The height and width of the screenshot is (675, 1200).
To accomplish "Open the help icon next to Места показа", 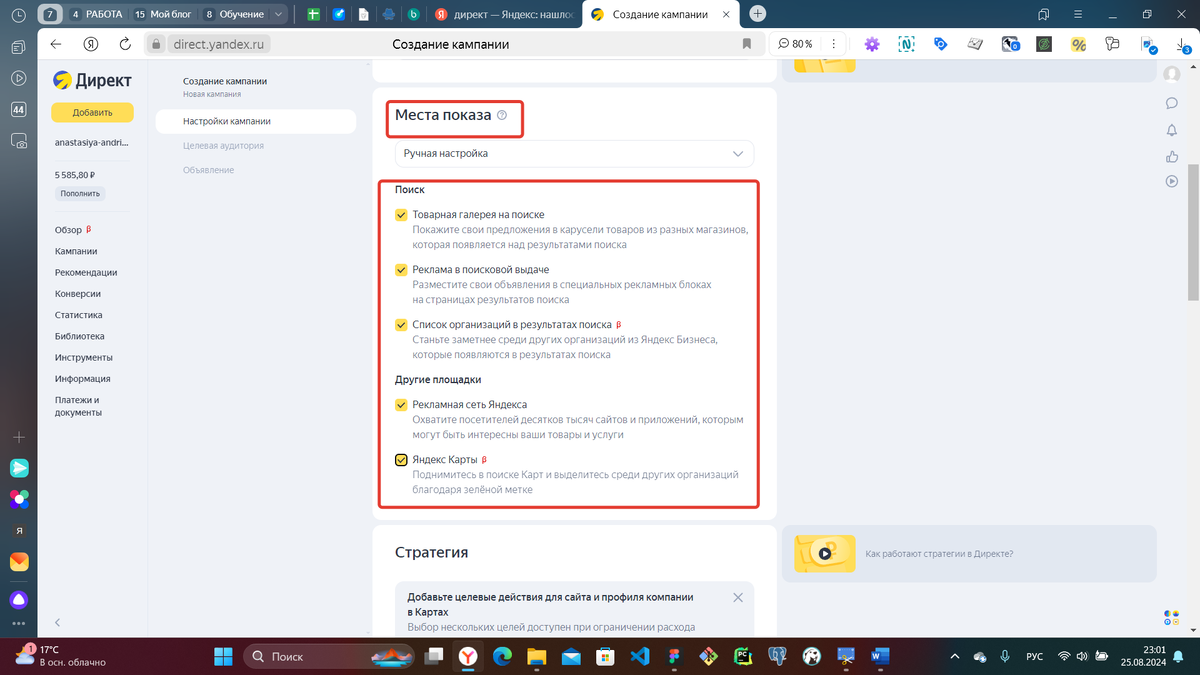I will [x=502, y=115].
